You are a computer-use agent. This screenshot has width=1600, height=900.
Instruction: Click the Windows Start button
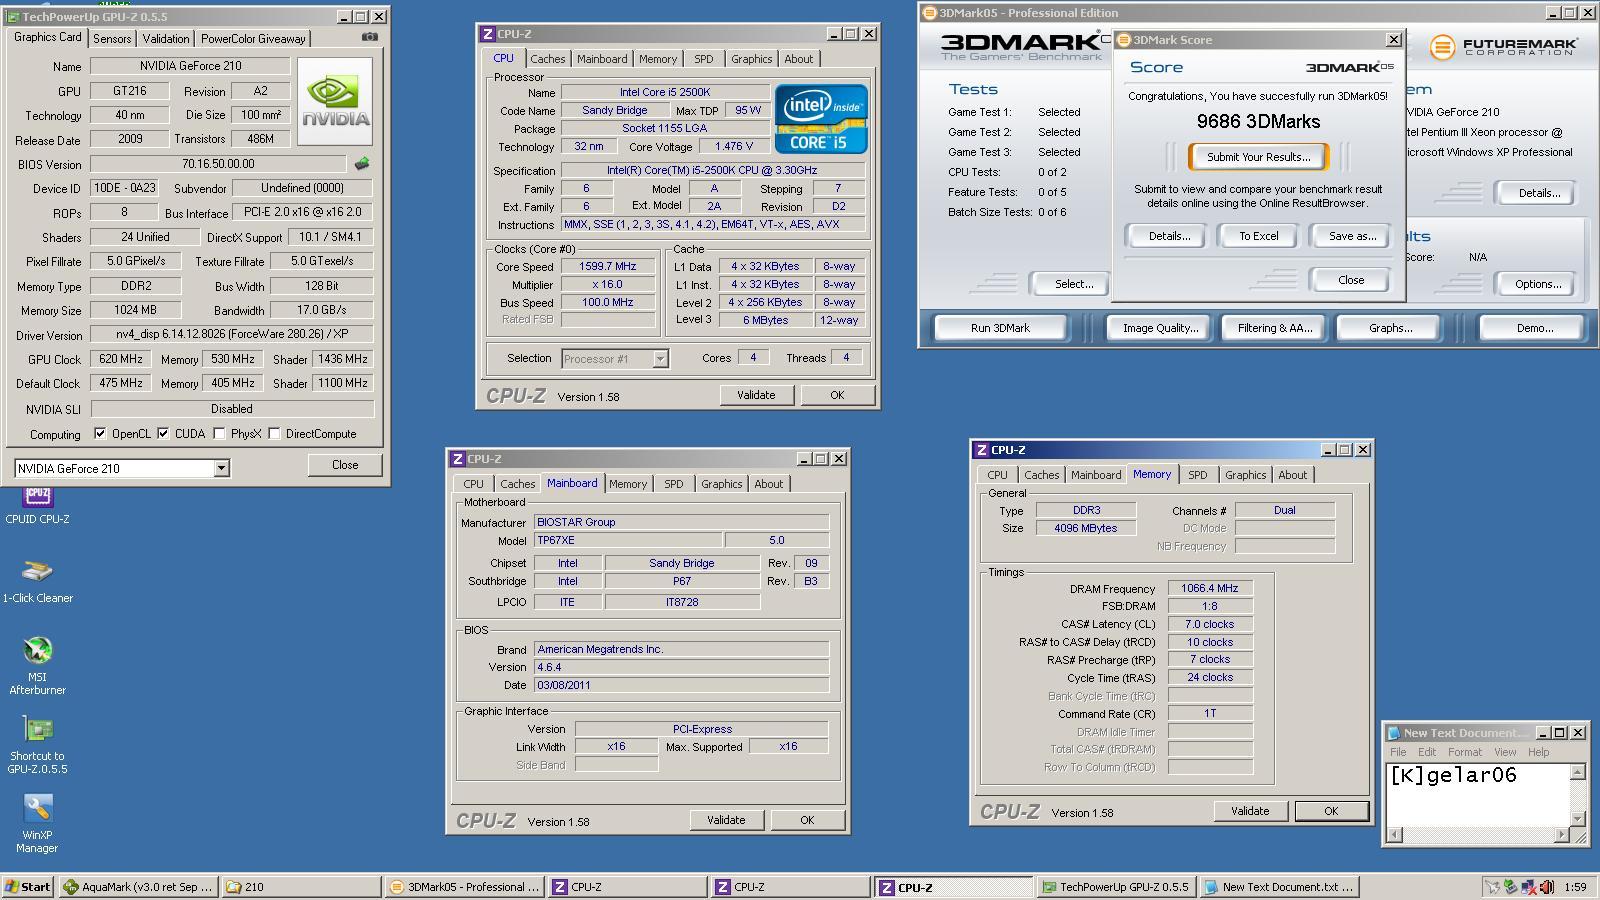click(27, 887)
